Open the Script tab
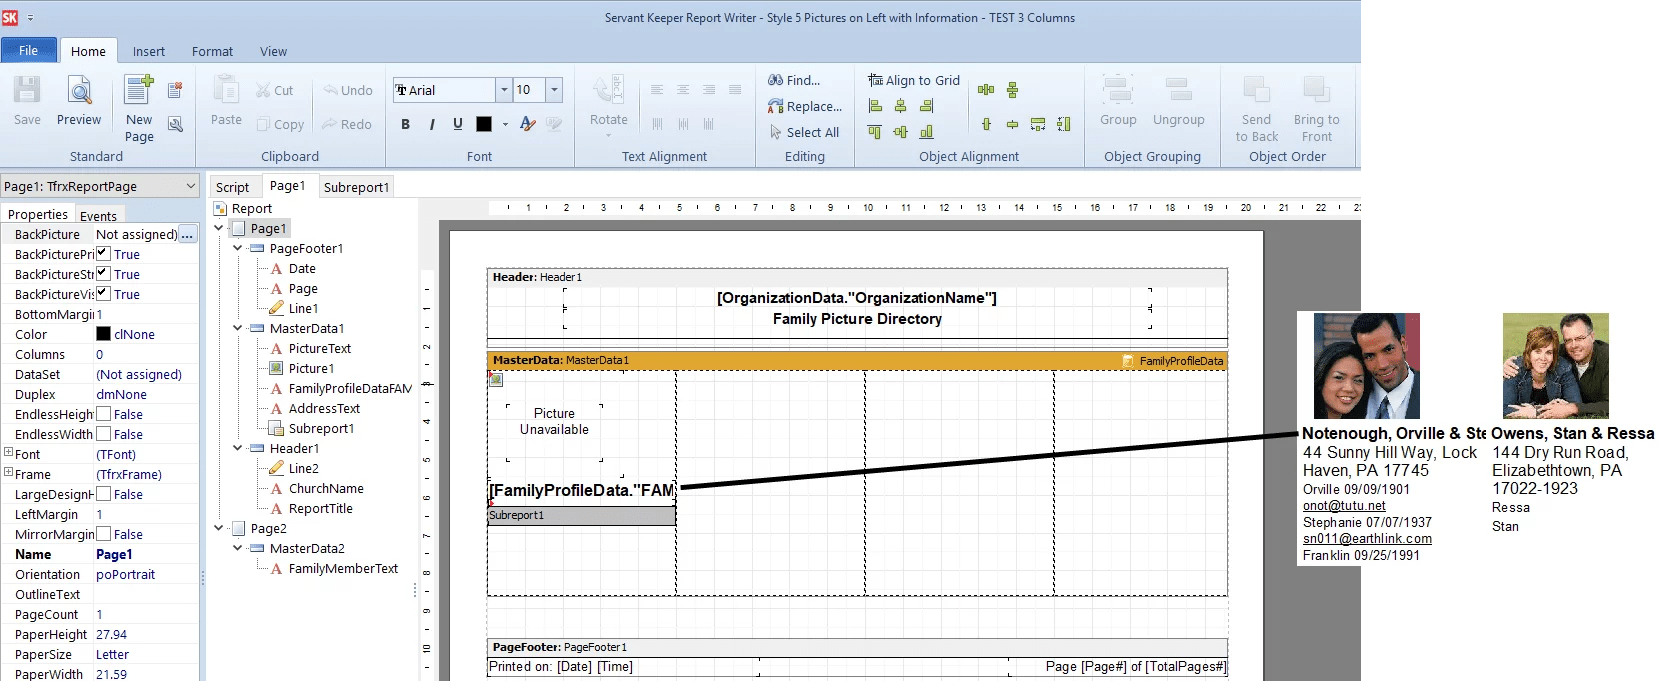Image resolution: width=1664 pixels, height=681 pixels. [232, 187]
